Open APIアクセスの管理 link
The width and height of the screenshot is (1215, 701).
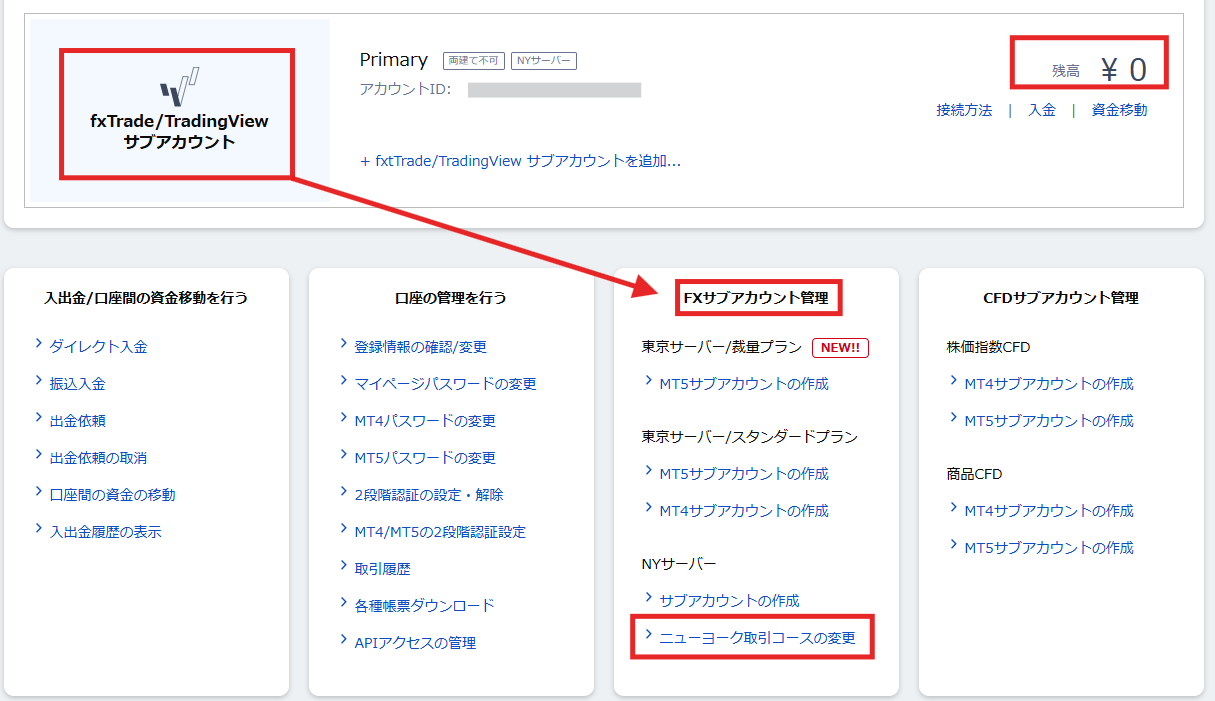pos(414,643)
